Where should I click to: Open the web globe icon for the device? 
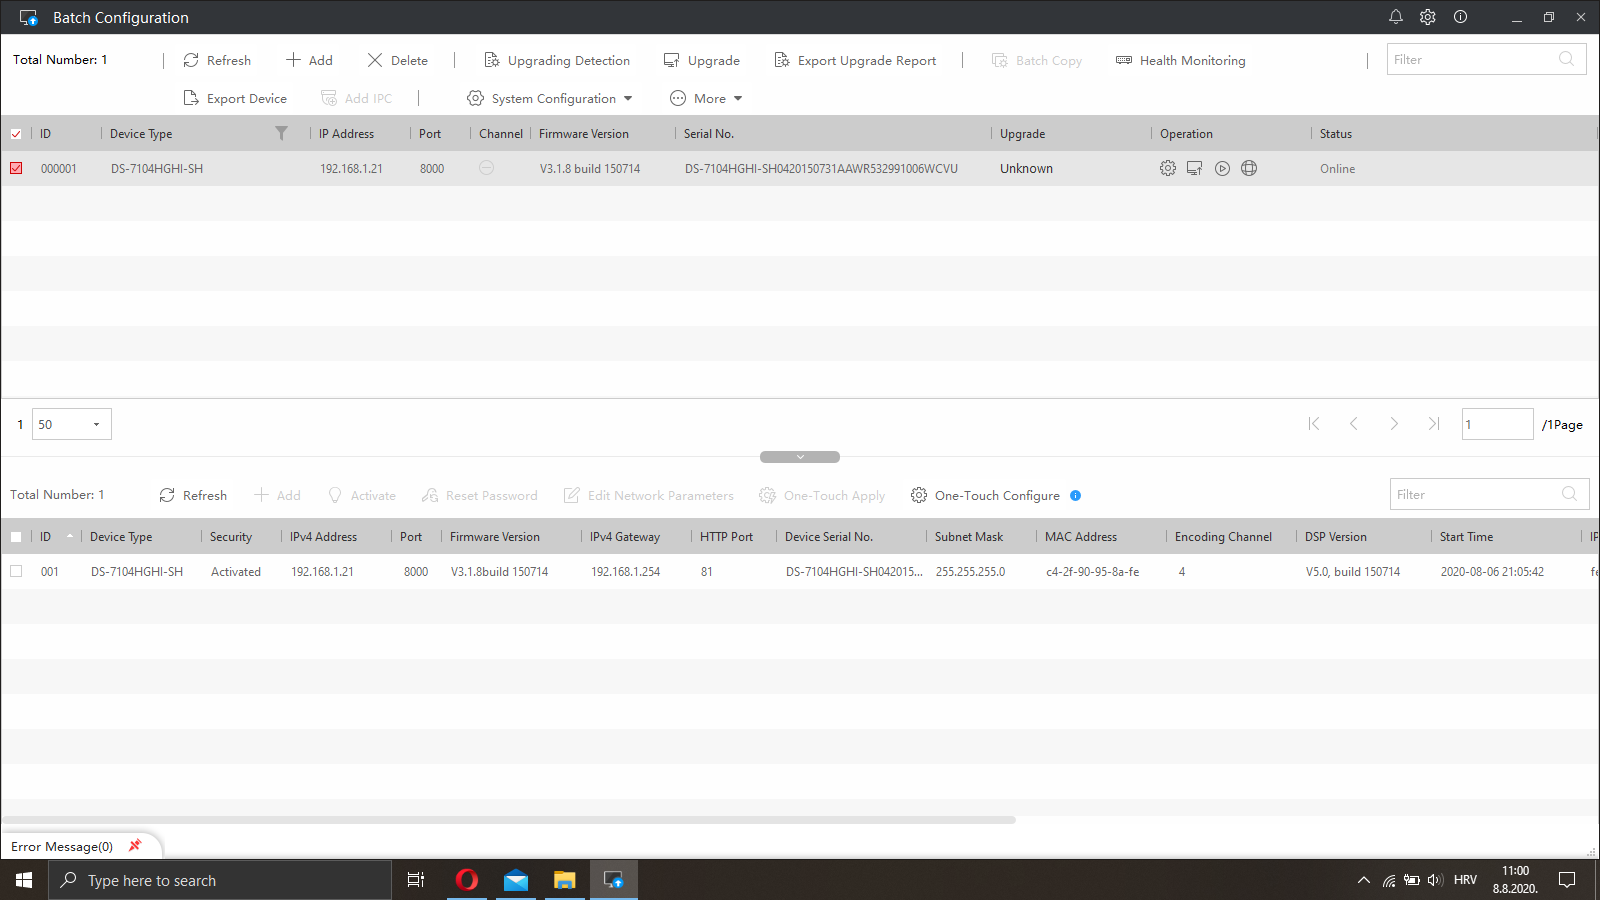(1249, 168)
